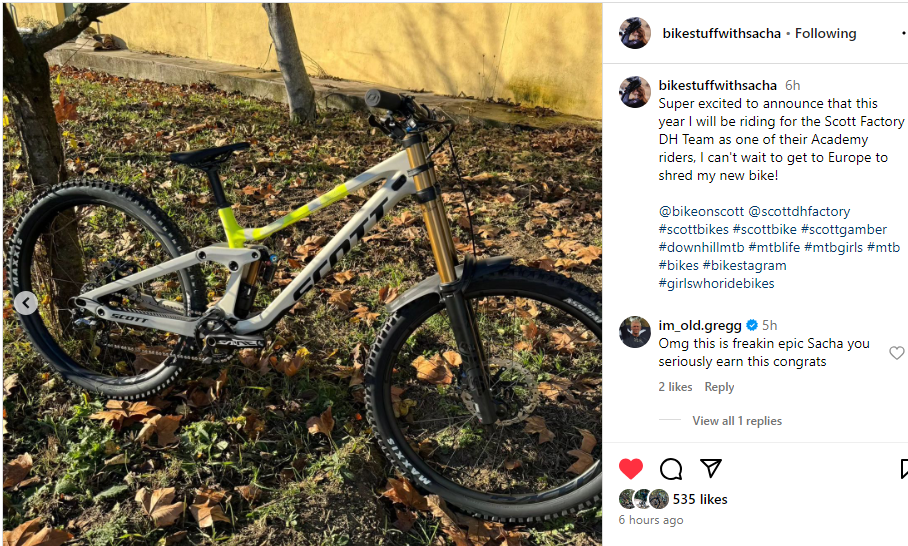This screenshot has width=908, height=546.
Task: Expand View all 1 replies
Action: point(737,421)
